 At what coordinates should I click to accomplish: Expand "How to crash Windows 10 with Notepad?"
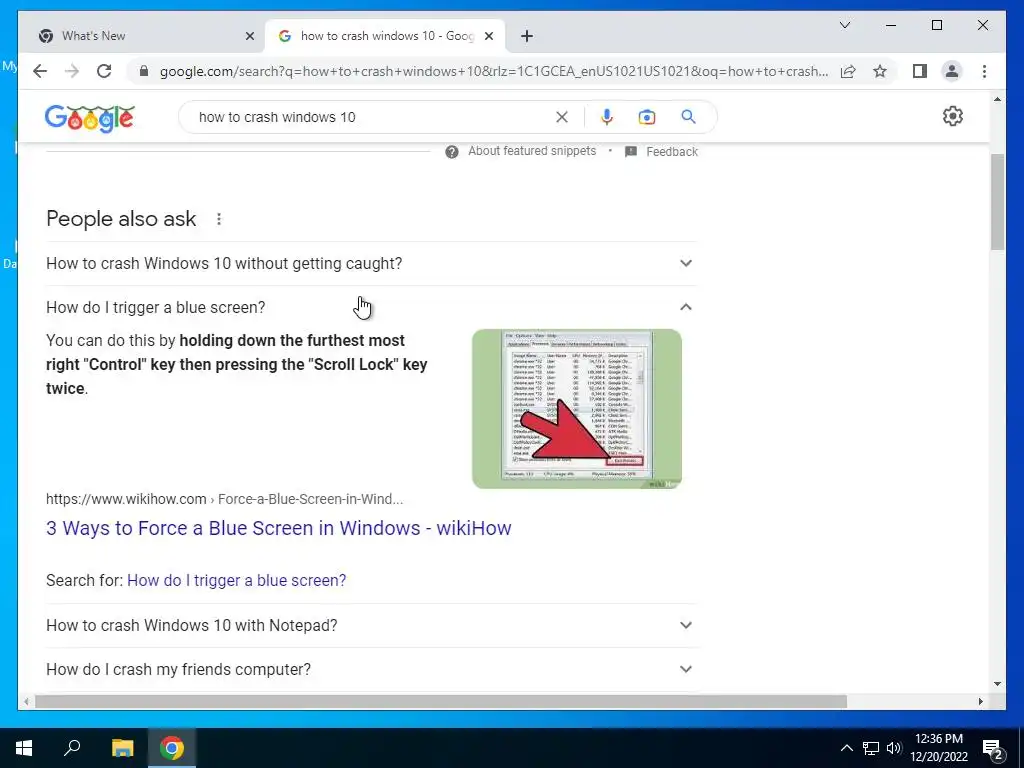pos(371,625)
